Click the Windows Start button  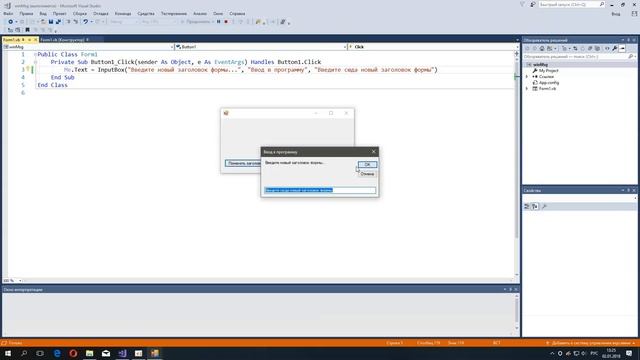pyautogui.click(x=8, y=353)
